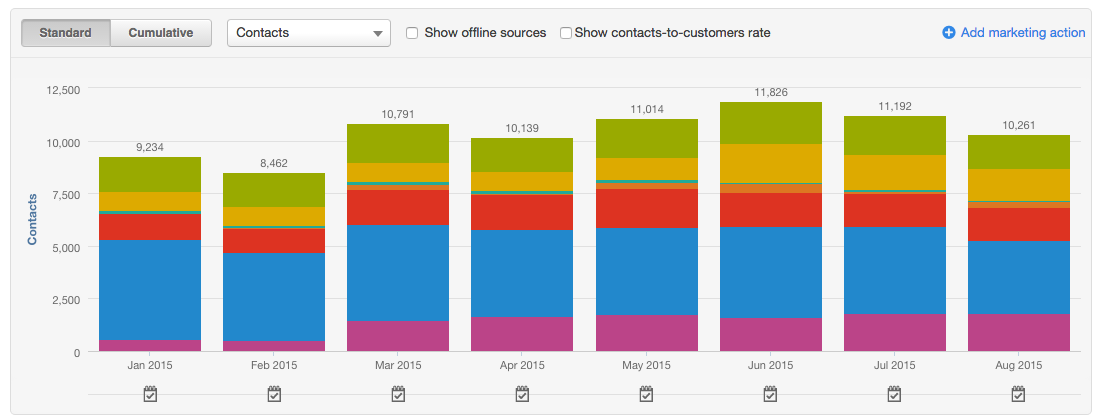
Task: Switch to the Cumulative chart view
Action: (160, 33)
